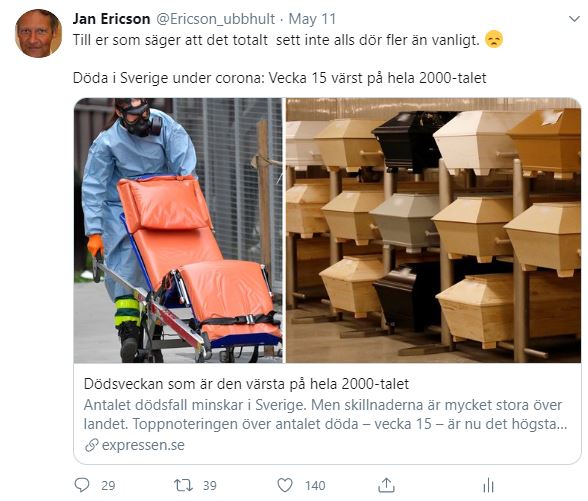Click the paramedic with stretcher photo
Screen dimensions: 588x501
pos(178,230)
